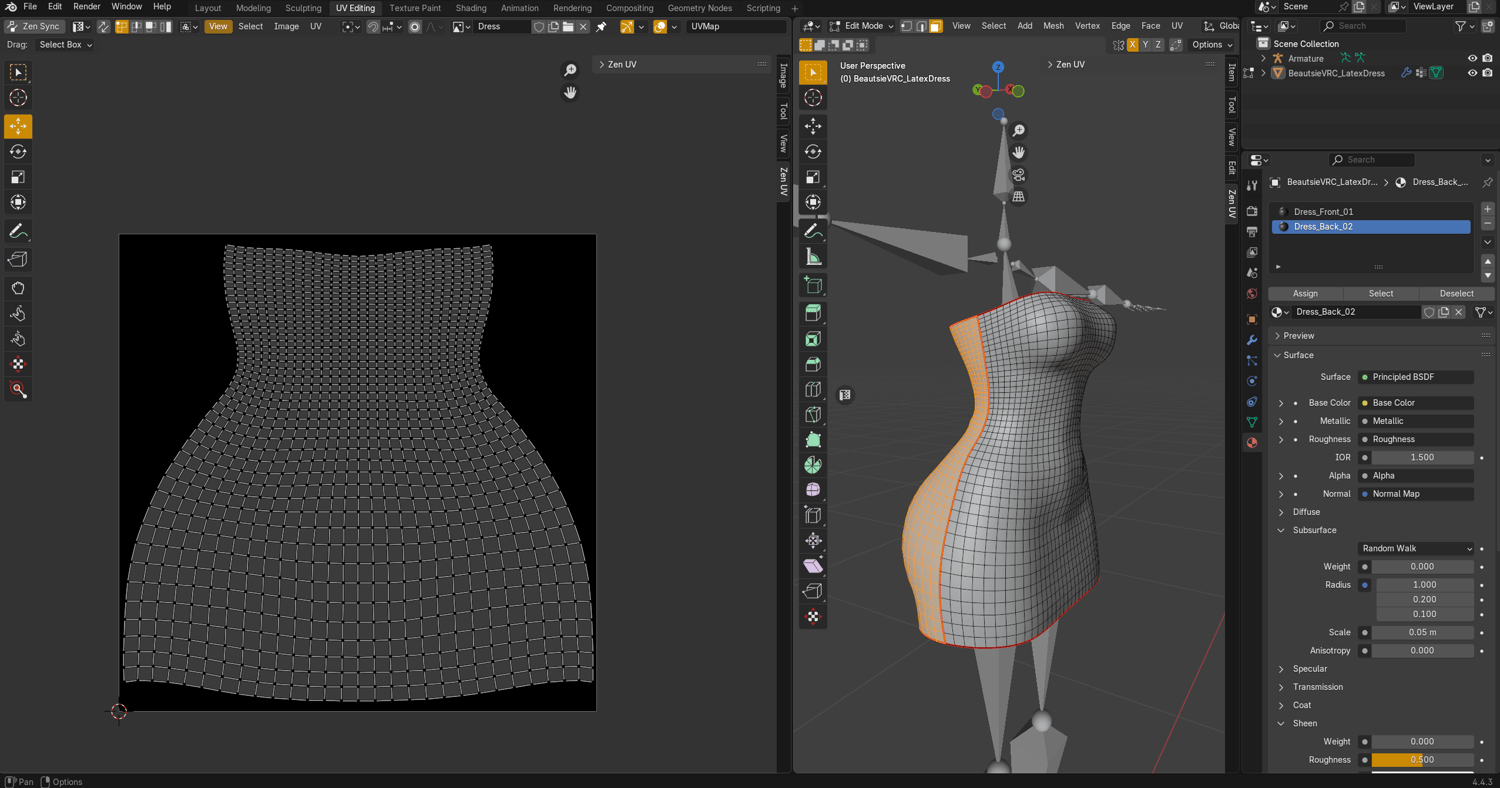Toggle camera perspective view icon in viewport
This screenshot has height=788, width=1500.
tap(1018, 175)
